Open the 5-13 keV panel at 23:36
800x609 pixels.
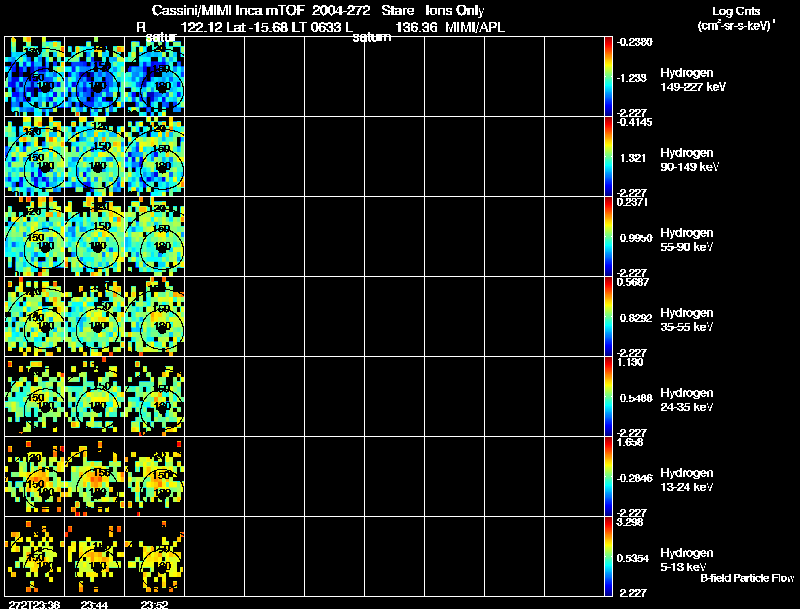[x=35, y=557]
